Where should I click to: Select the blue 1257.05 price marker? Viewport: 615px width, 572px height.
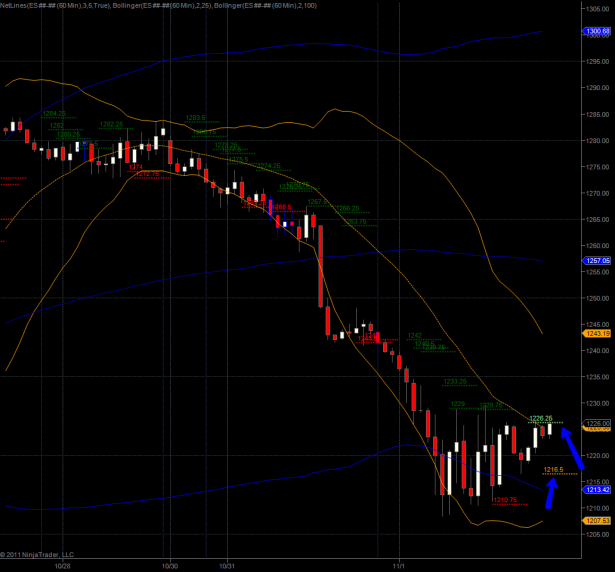[596, 260]
